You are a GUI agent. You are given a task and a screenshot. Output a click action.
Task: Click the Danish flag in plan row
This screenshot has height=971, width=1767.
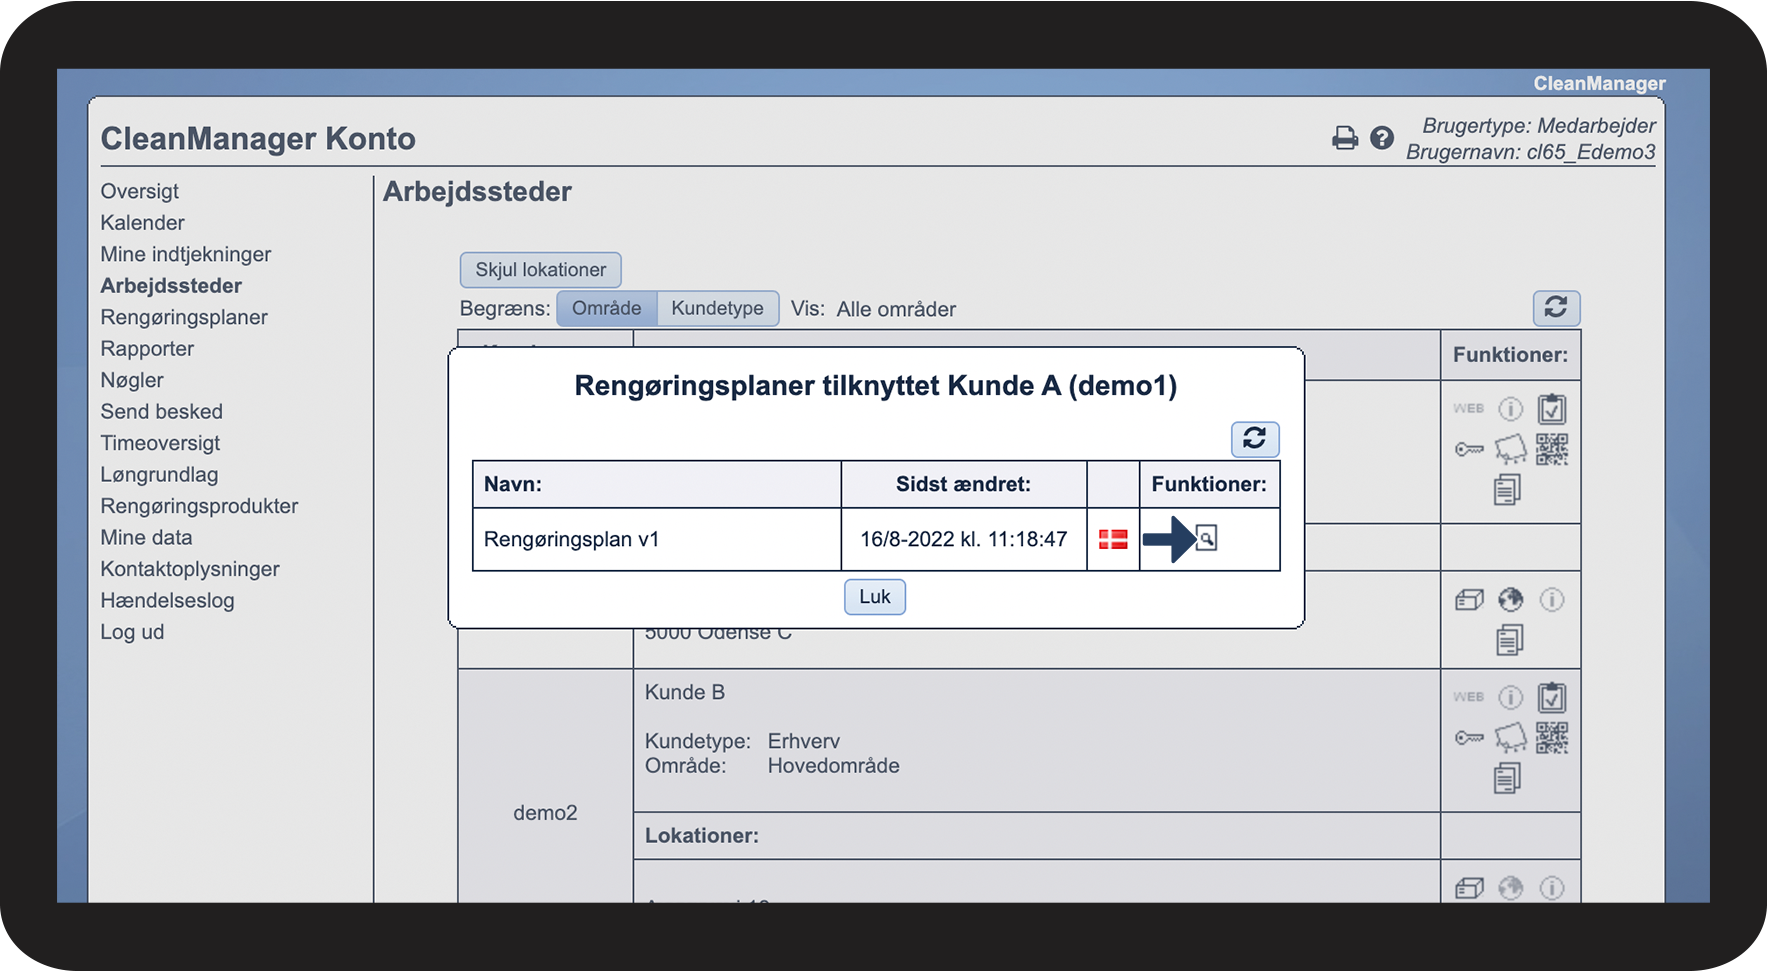pos(1113,539)
